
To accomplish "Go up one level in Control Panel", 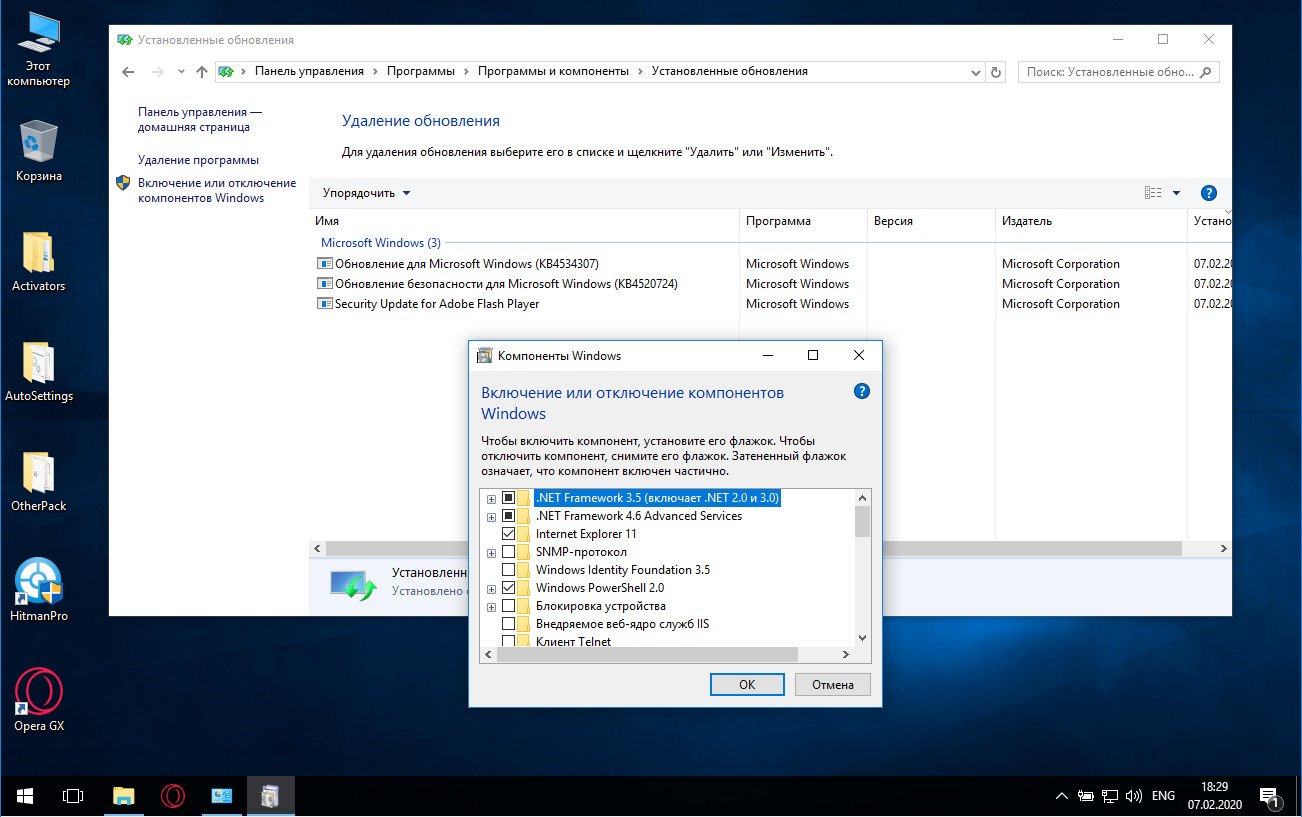I will (202, 72).
